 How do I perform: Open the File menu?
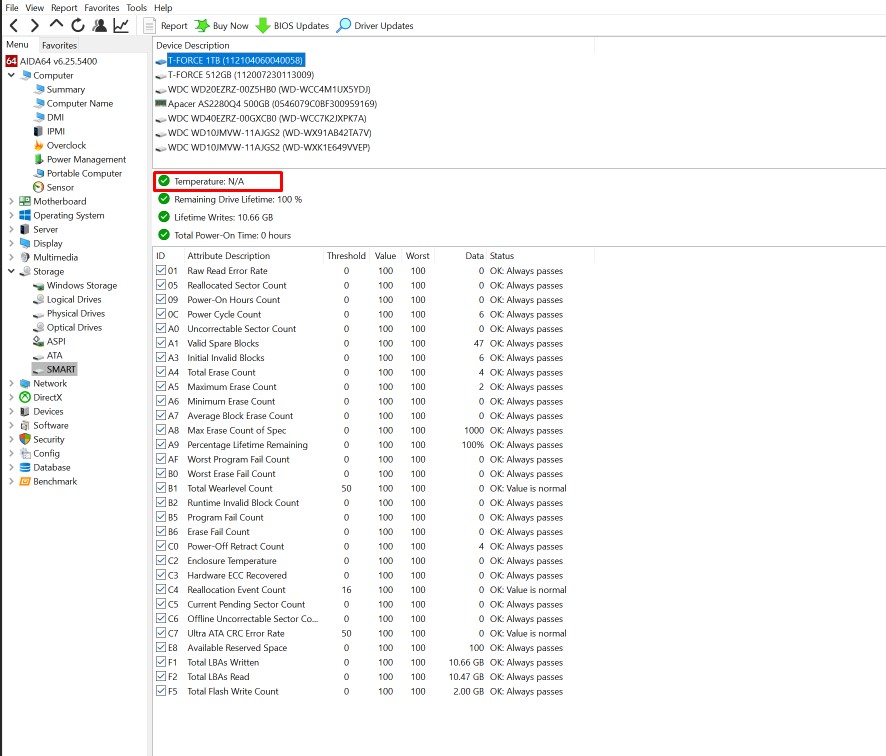12,8
